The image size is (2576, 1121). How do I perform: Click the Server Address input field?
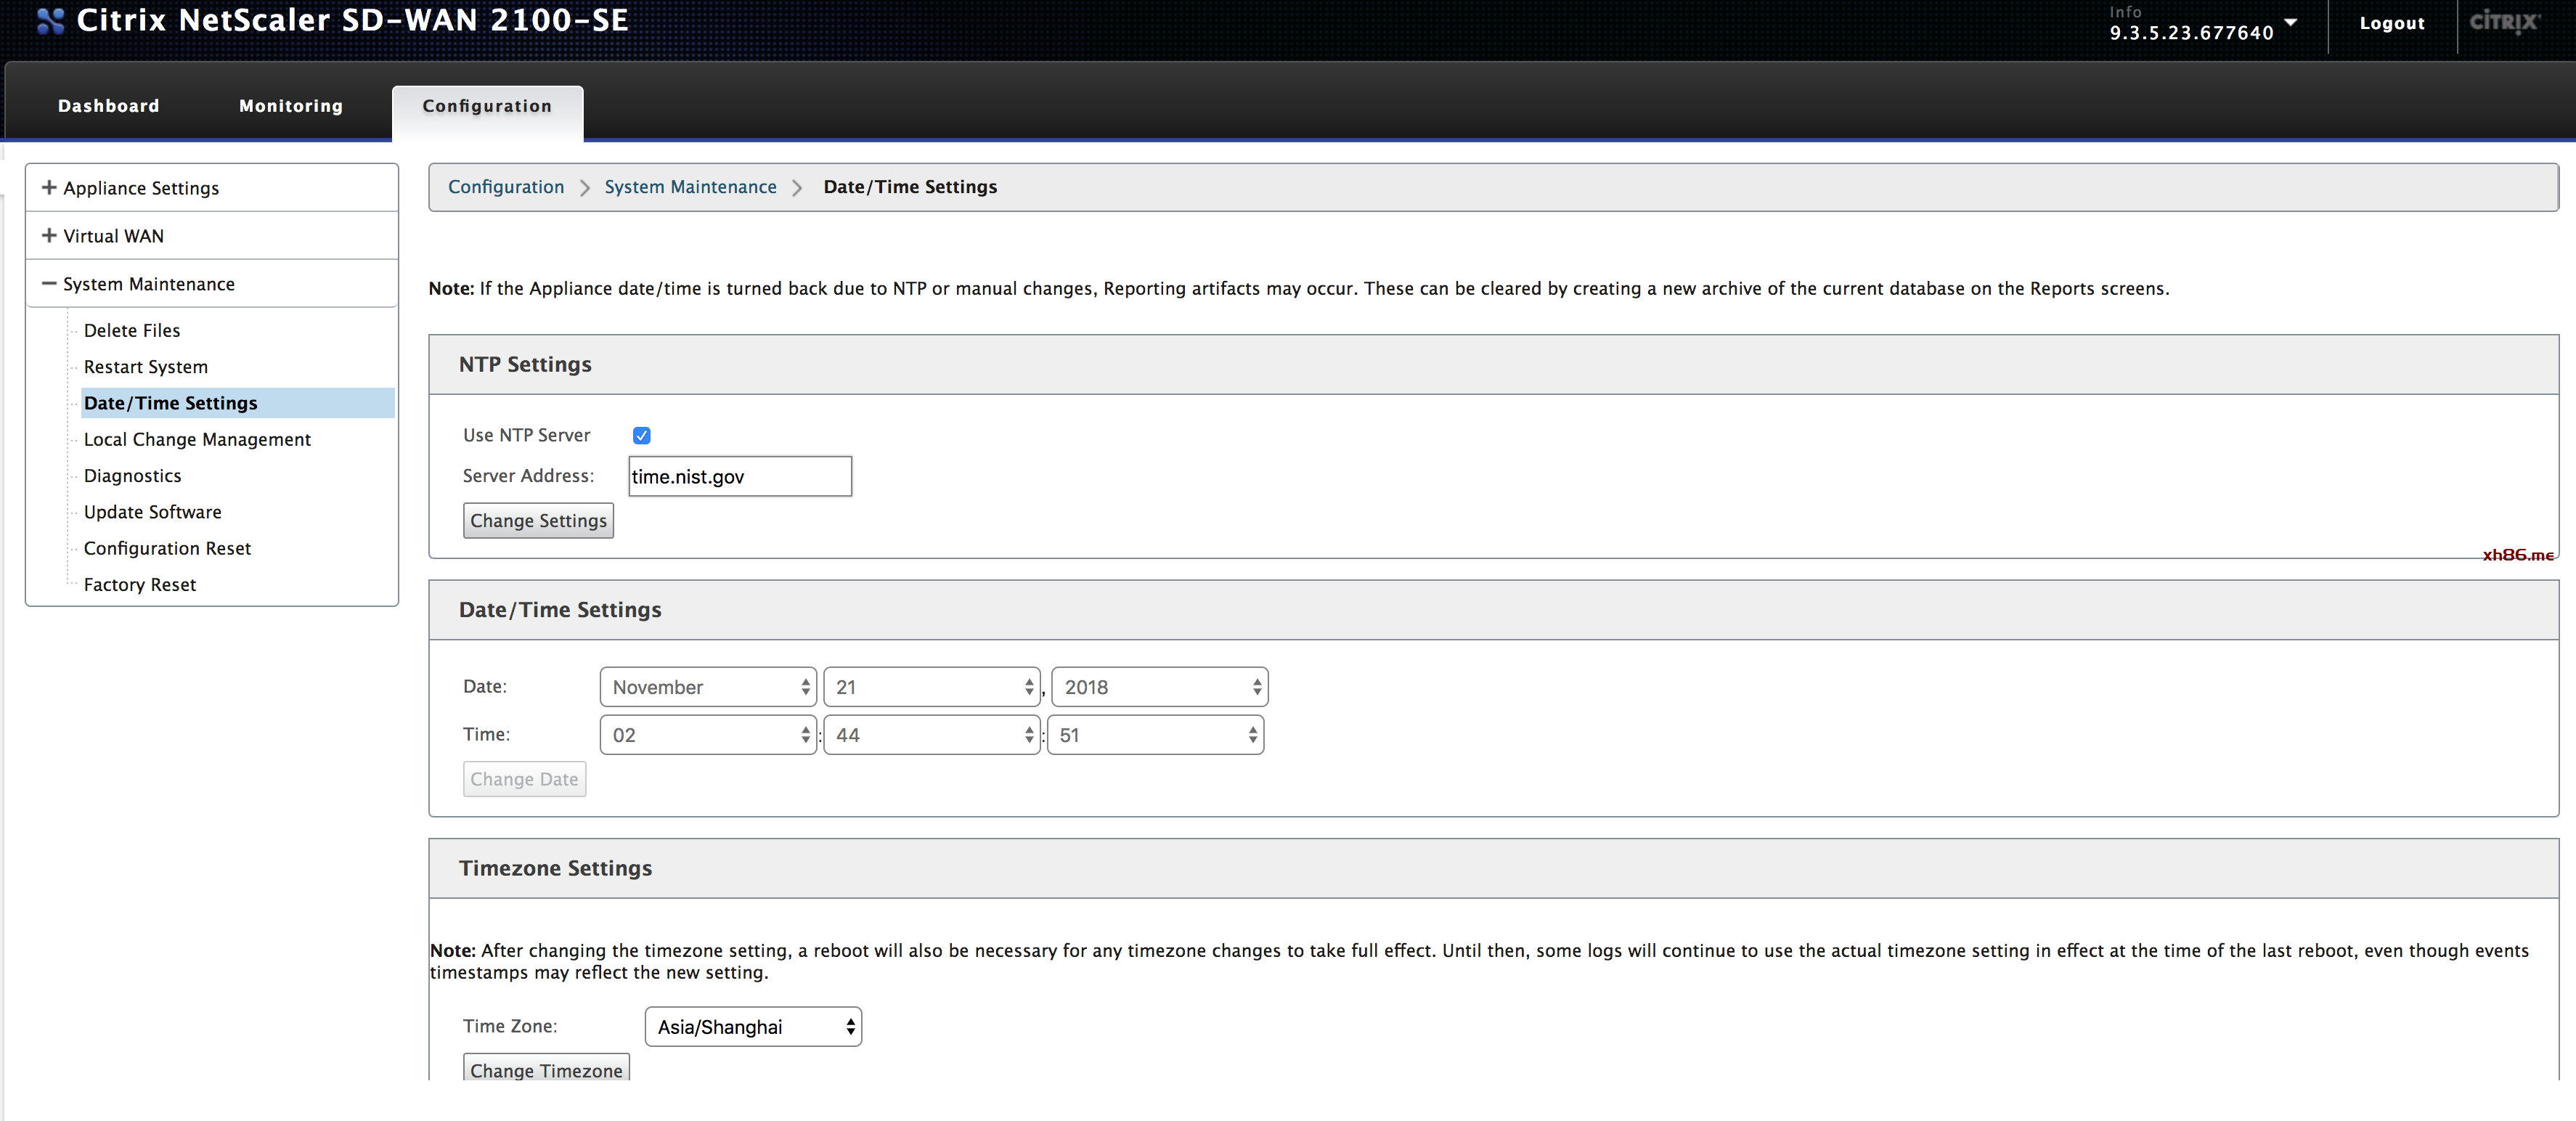click(740, 477)
